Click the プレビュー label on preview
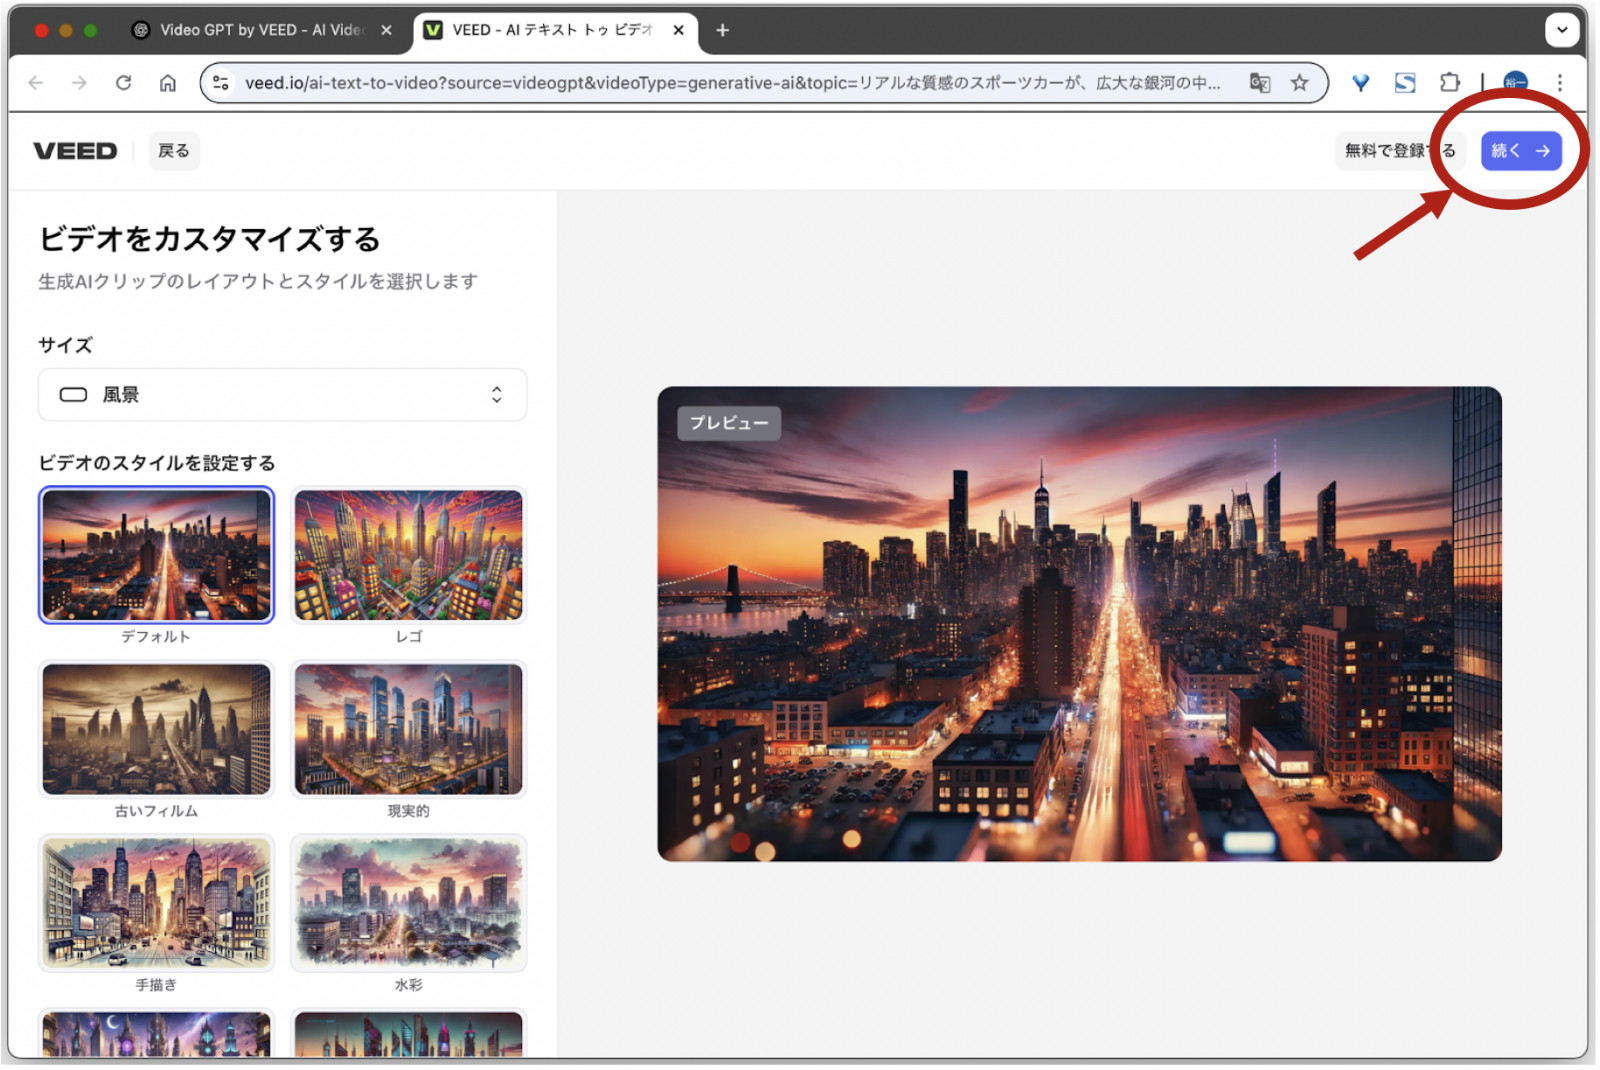The width and height of the screenshot is (1600, 1070). [x=729, y=423]
